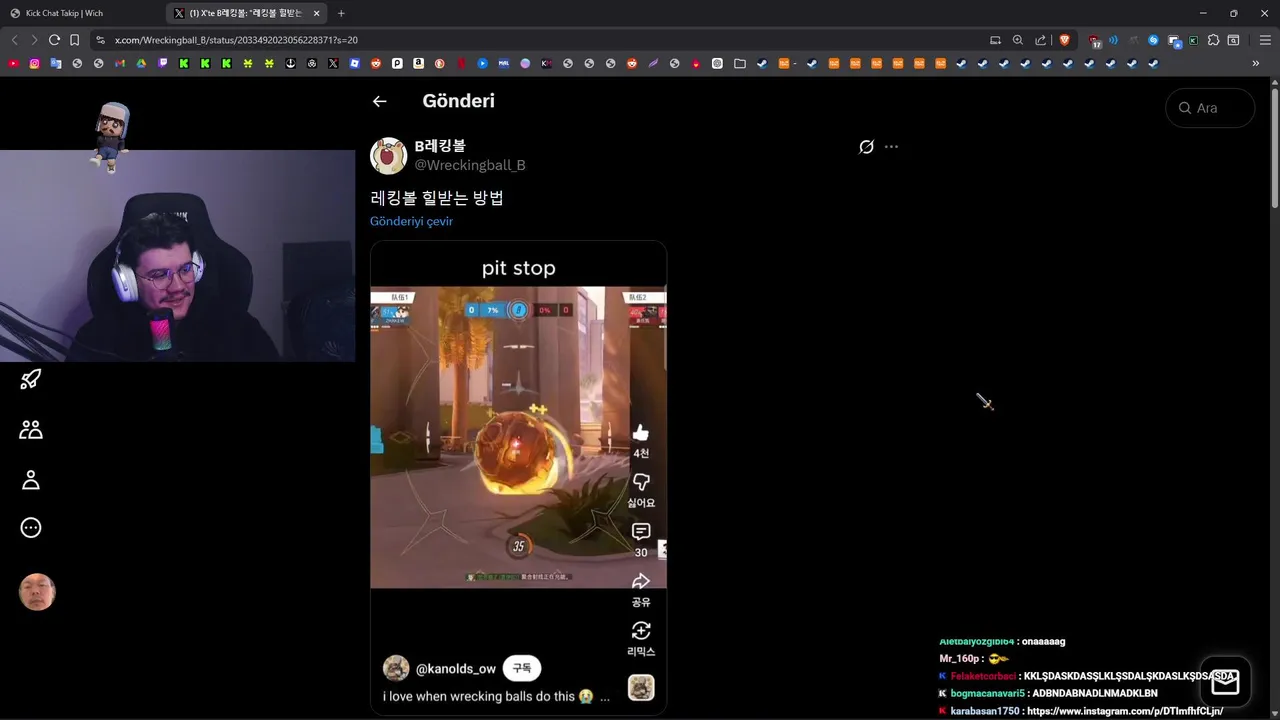Image resolution: width=1280 pixels, height=720 pixels.
Task: Click the browser back arrow
Action: 14,40
